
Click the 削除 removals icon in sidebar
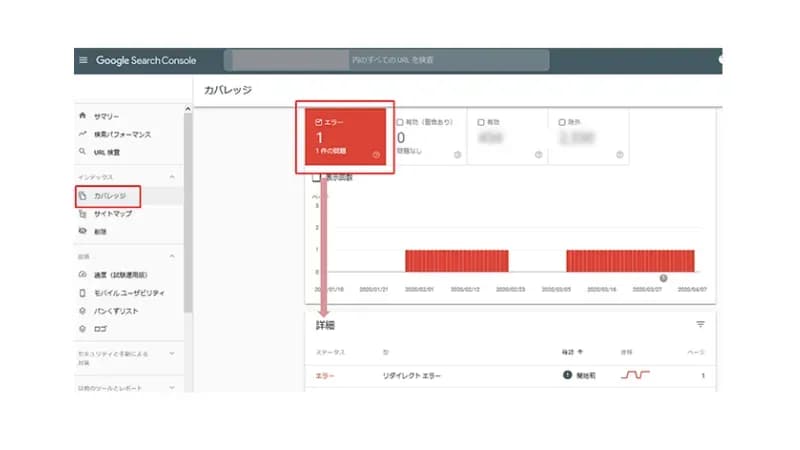click(82, 231)
